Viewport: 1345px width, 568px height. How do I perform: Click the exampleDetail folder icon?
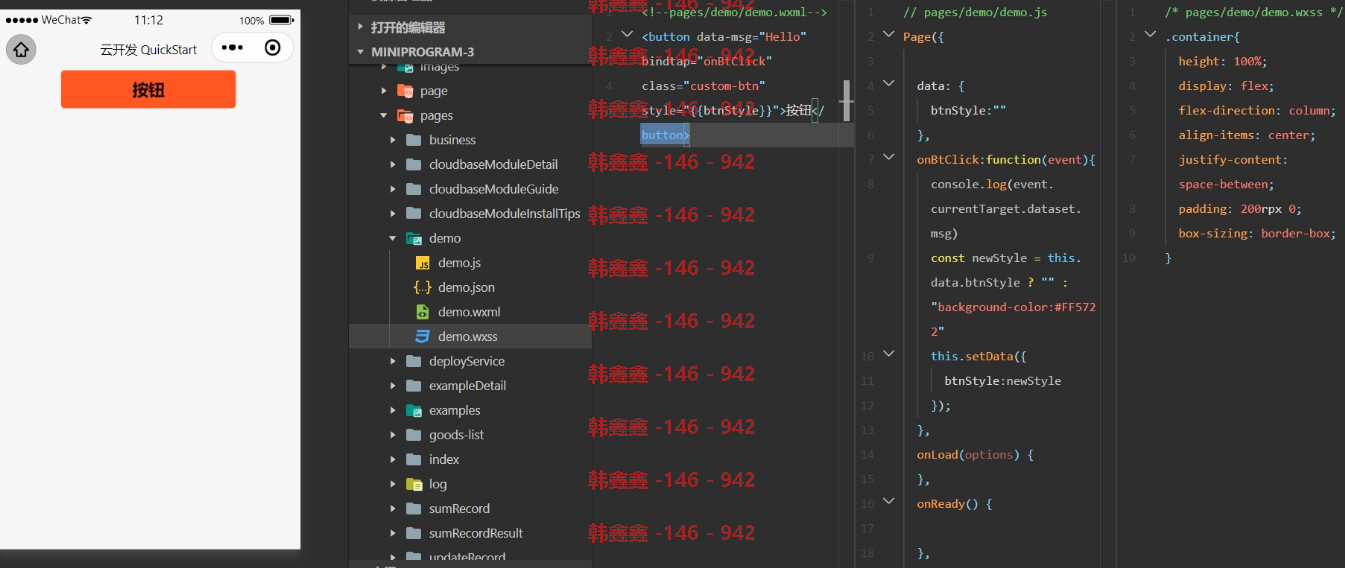pyautogui.click(x=414, y=386)
